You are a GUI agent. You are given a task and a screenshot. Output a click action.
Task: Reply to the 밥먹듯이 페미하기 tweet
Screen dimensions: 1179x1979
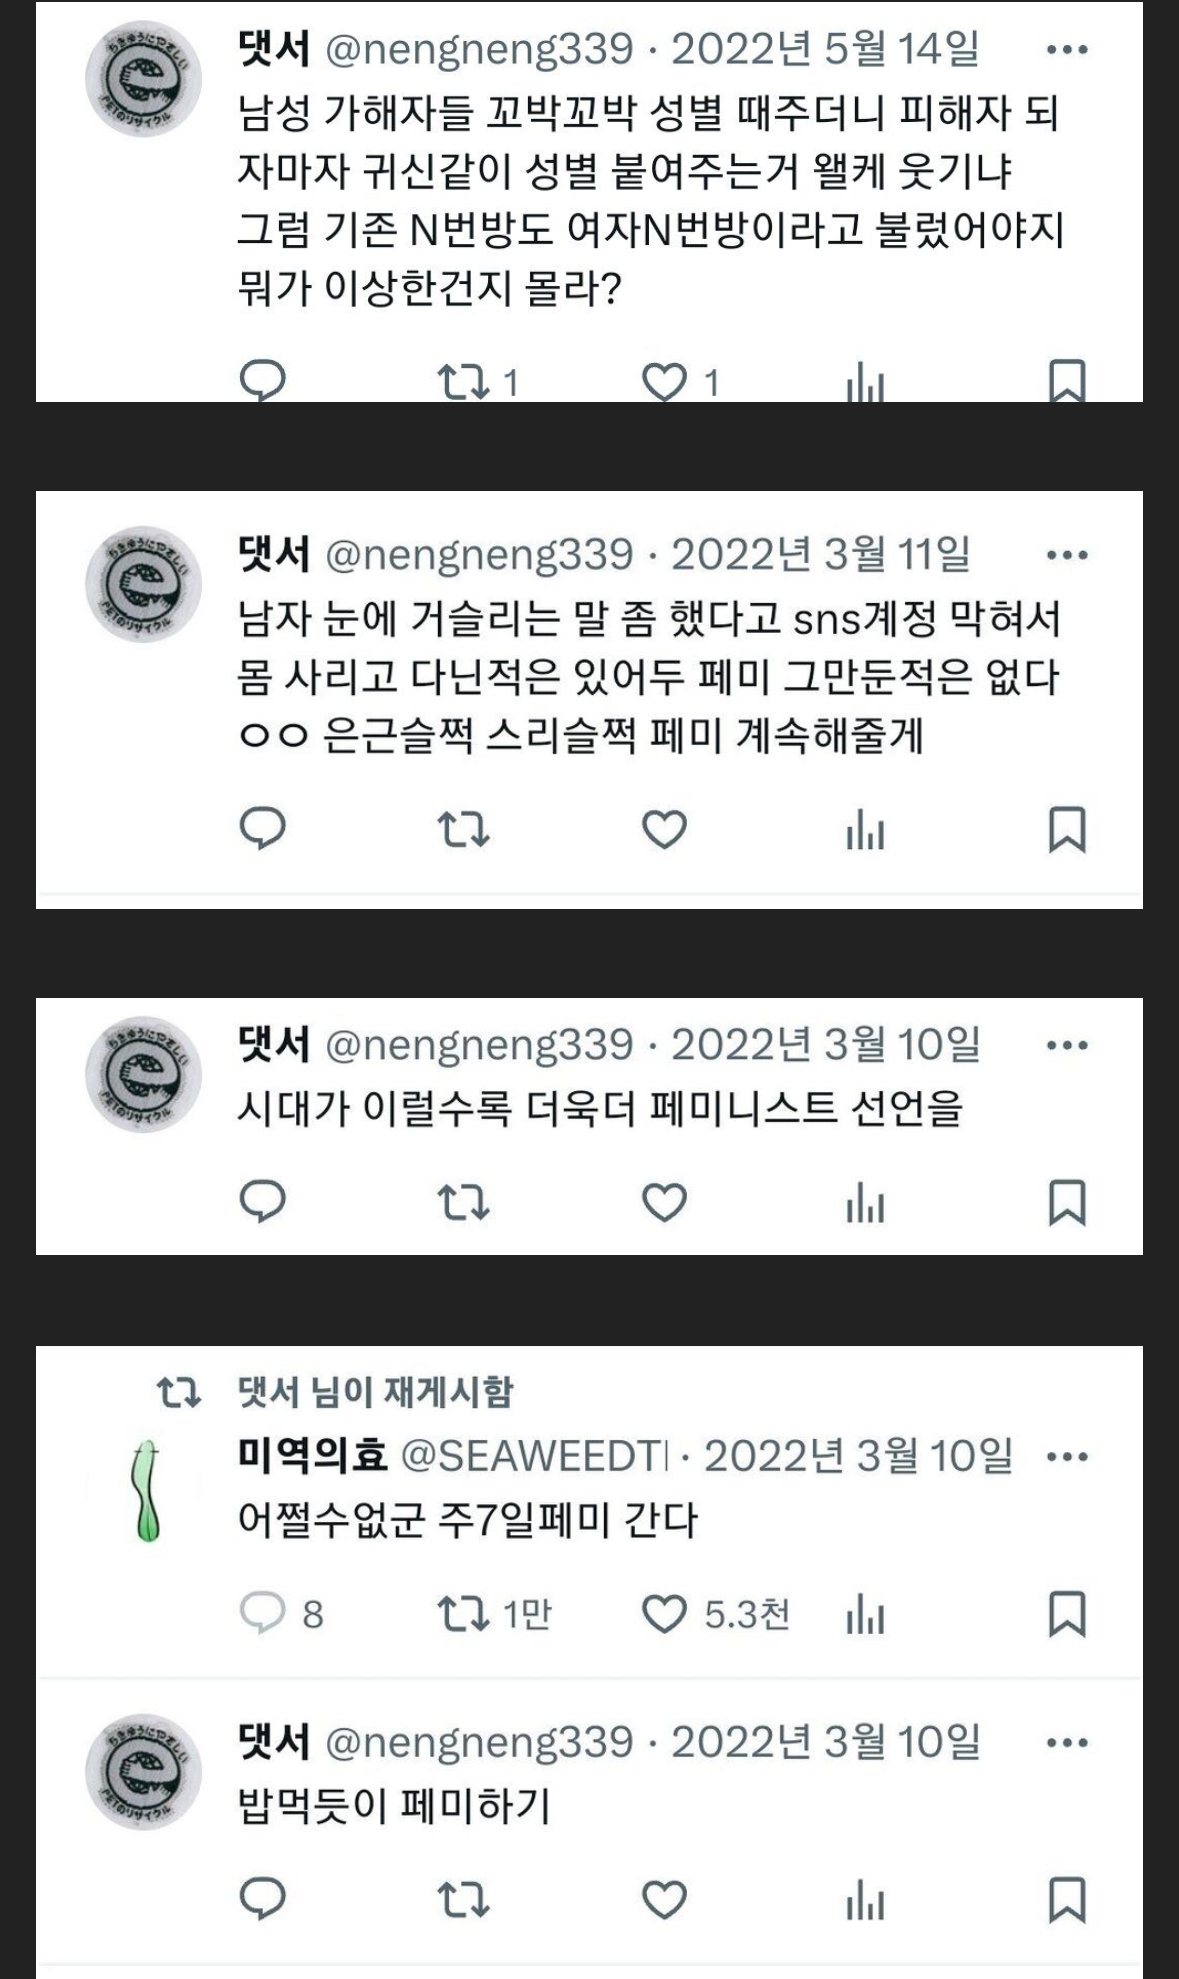[263, 1900]
